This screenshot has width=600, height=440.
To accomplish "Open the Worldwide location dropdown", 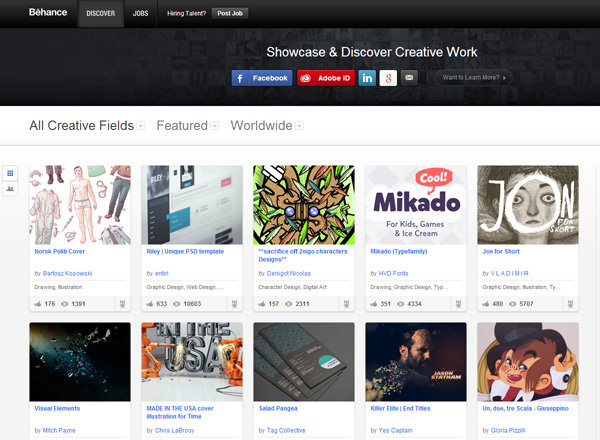I will point(267,125).
